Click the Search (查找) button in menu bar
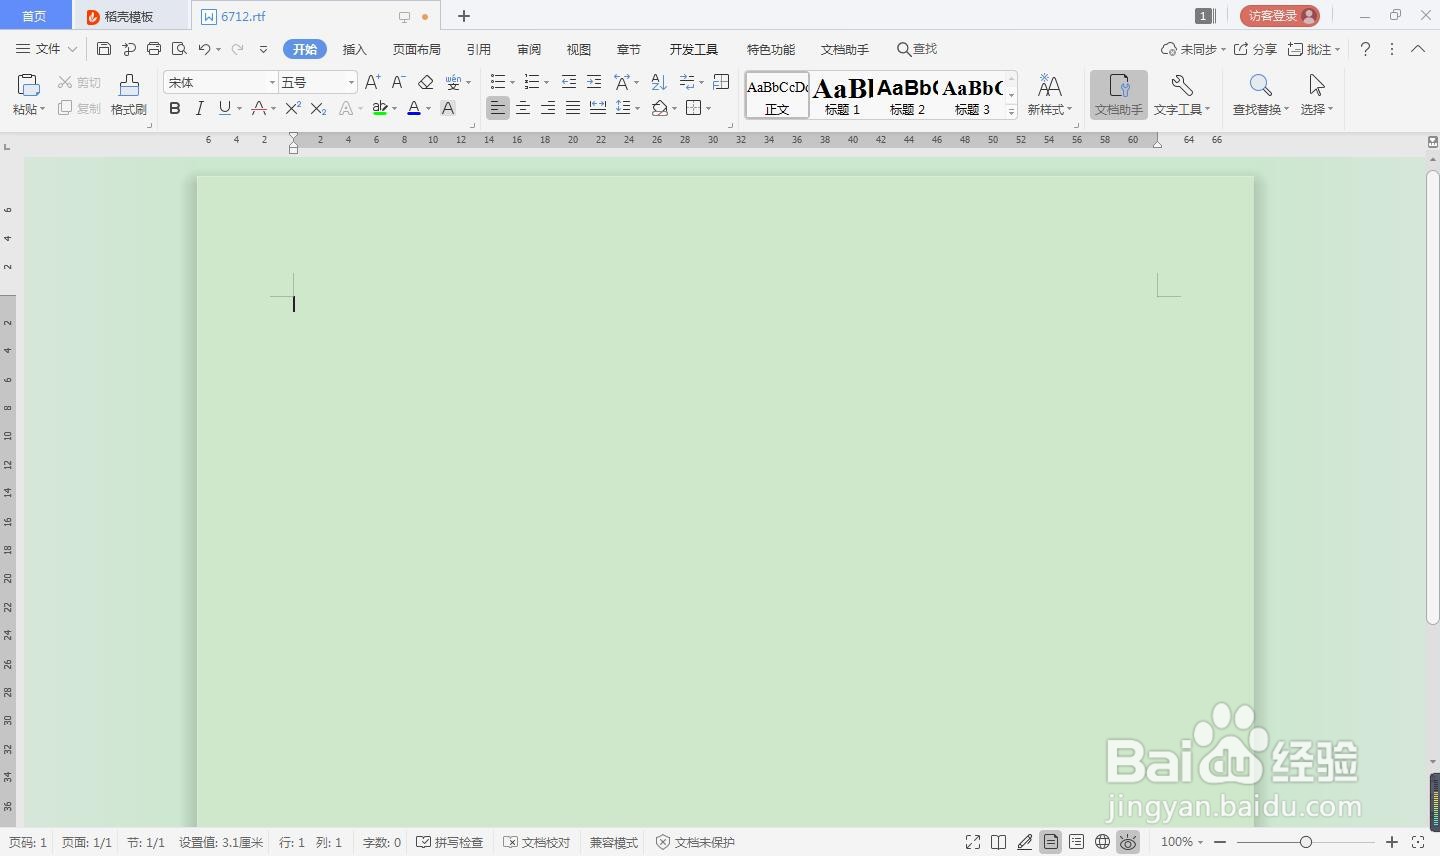 coord(917,49)
